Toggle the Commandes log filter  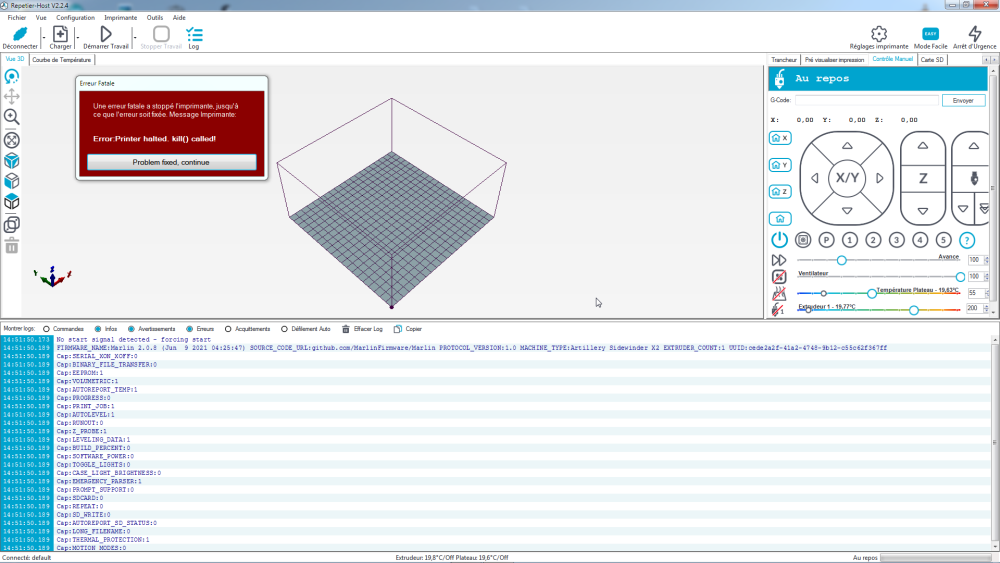click(x=46, y=328)
